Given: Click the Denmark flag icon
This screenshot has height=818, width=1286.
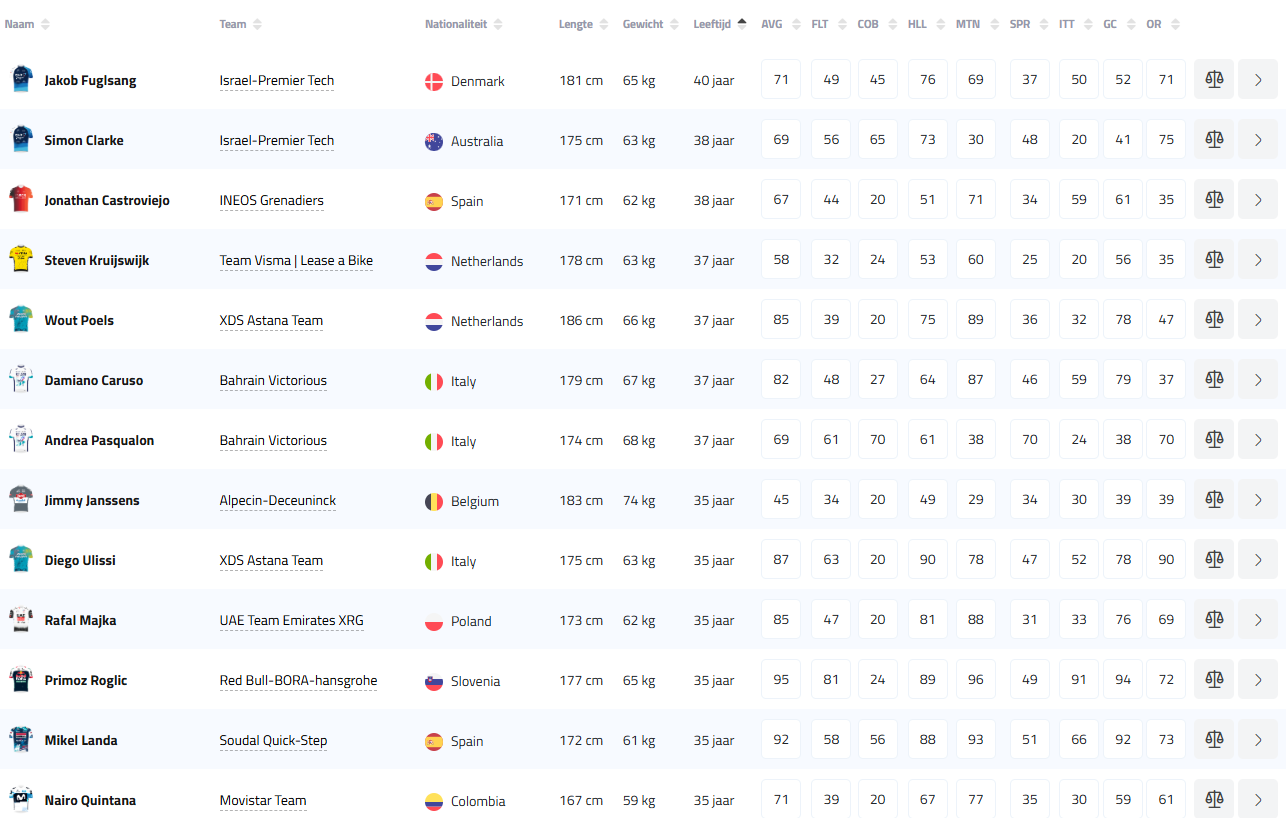Looking at the screenshot, I should click(434, 81).
